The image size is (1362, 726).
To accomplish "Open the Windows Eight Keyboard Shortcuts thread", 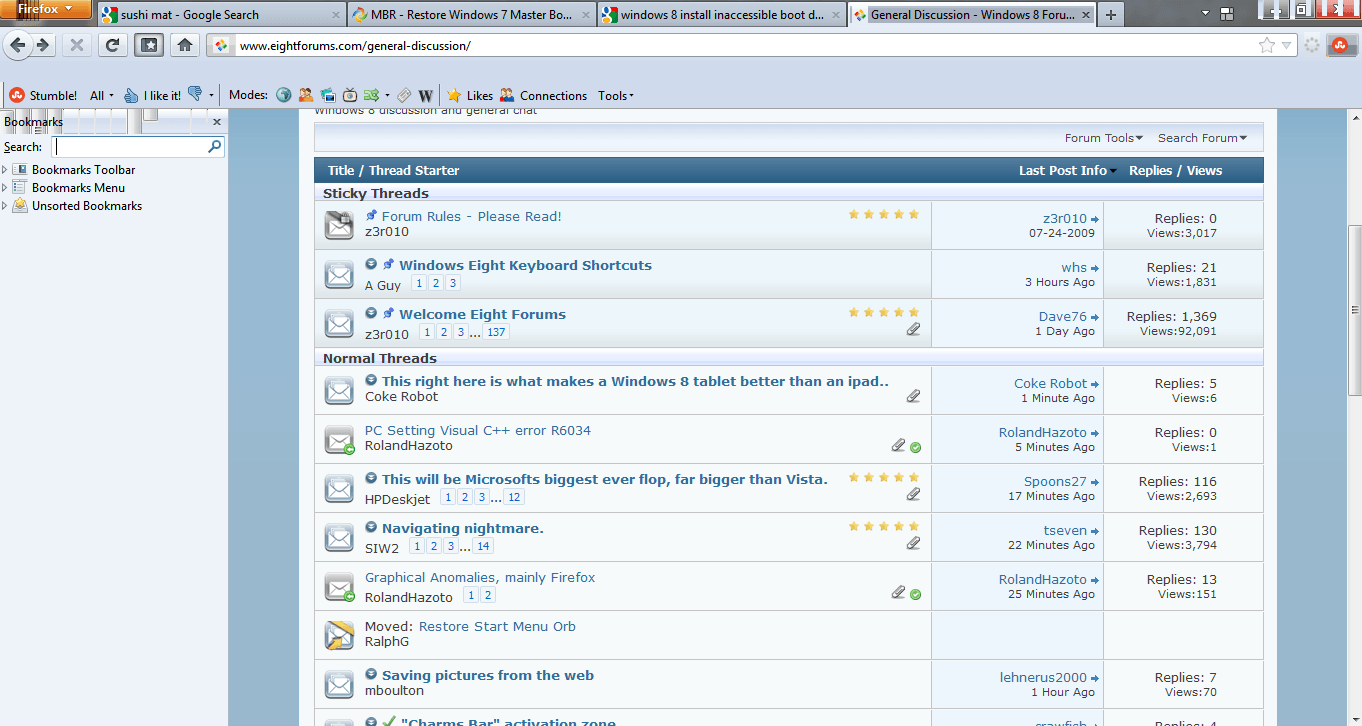I will click(x=525, y=265).
